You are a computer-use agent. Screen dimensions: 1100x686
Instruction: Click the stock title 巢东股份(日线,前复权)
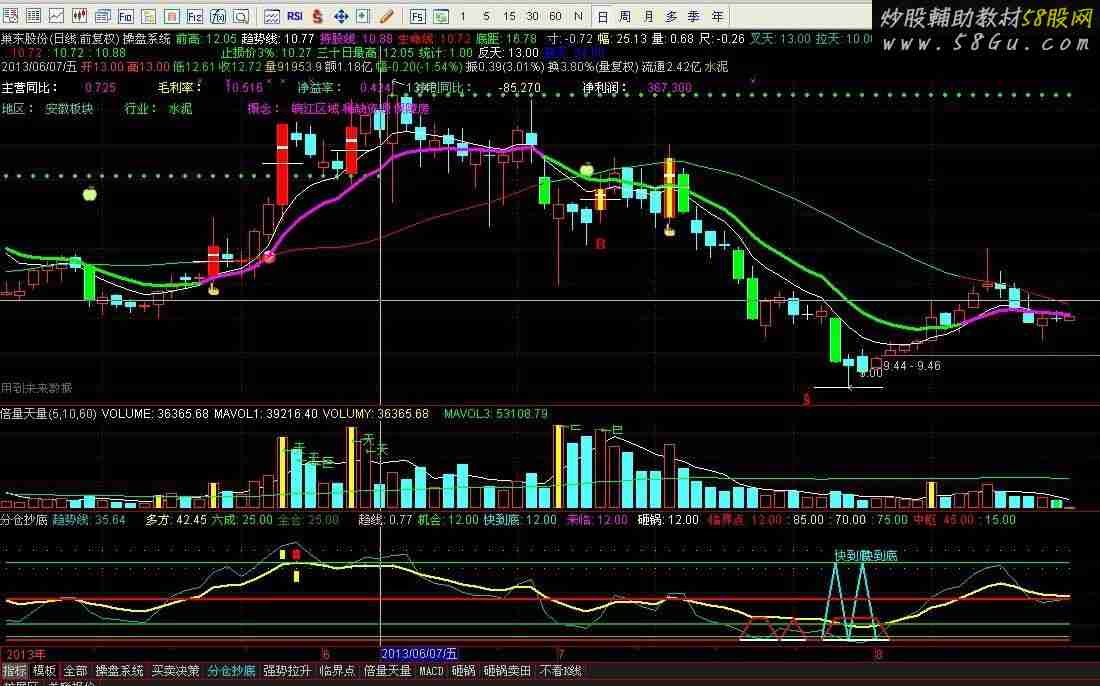pyautogui.click(x=60, y=39)
